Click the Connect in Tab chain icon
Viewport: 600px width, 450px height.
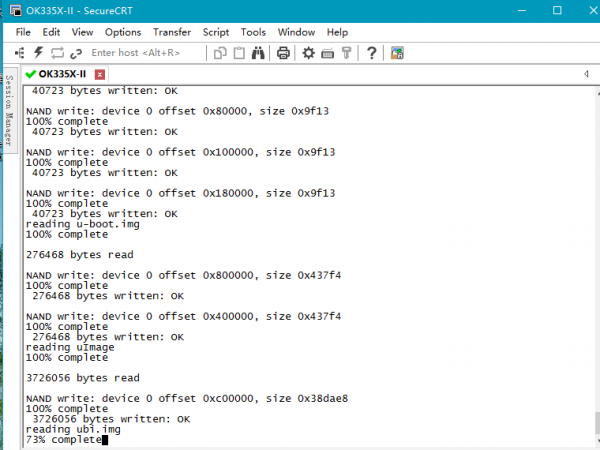point(75,52)
